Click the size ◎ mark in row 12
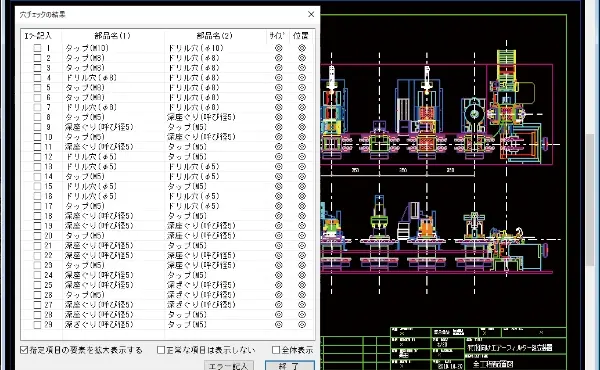 [x=279, y=156]
